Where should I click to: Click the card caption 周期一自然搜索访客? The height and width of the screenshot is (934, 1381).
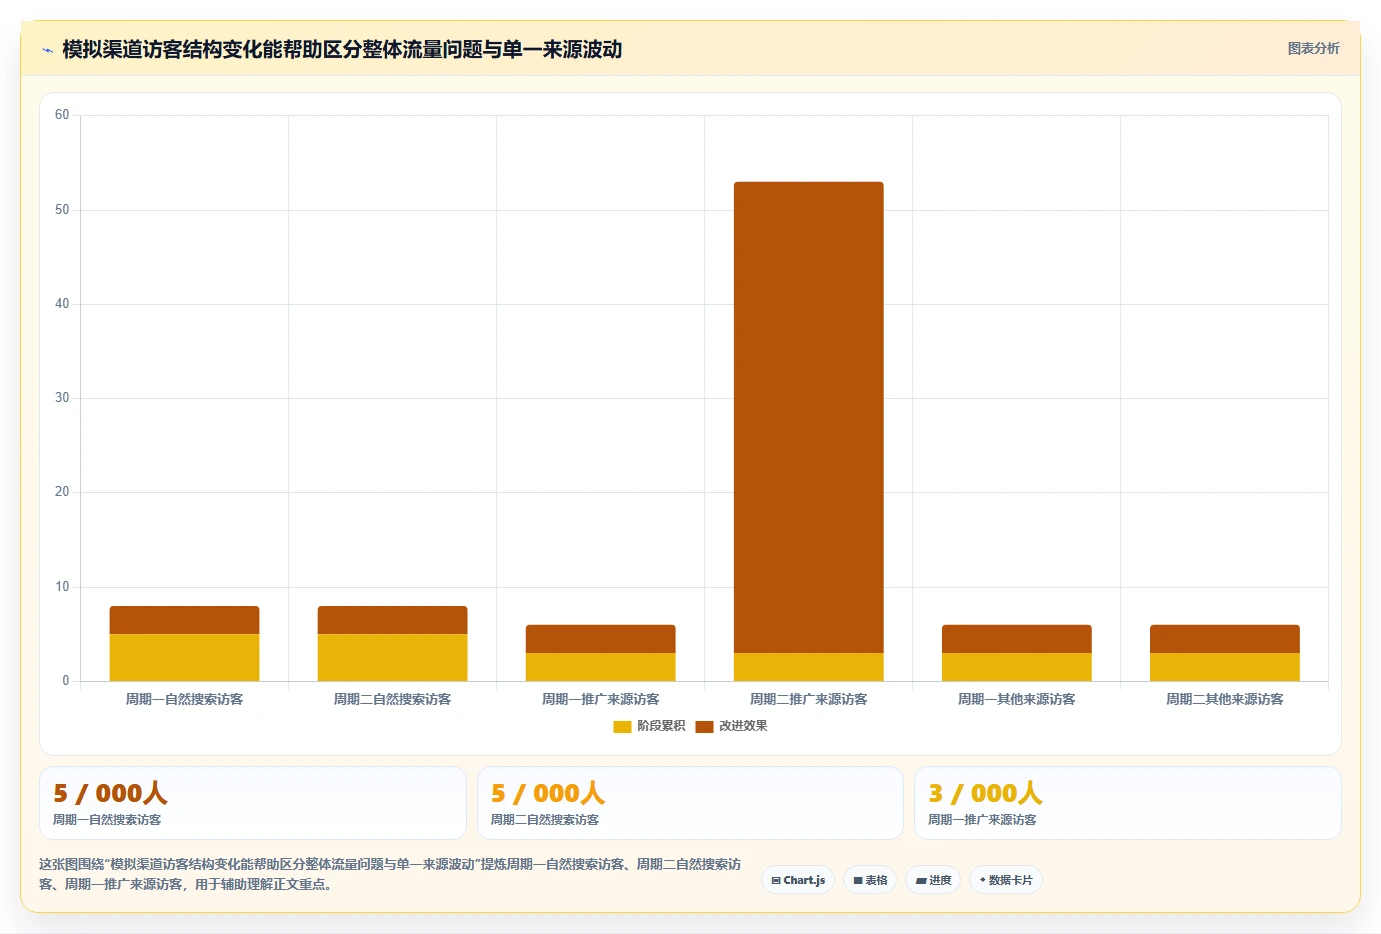[107, 820]
